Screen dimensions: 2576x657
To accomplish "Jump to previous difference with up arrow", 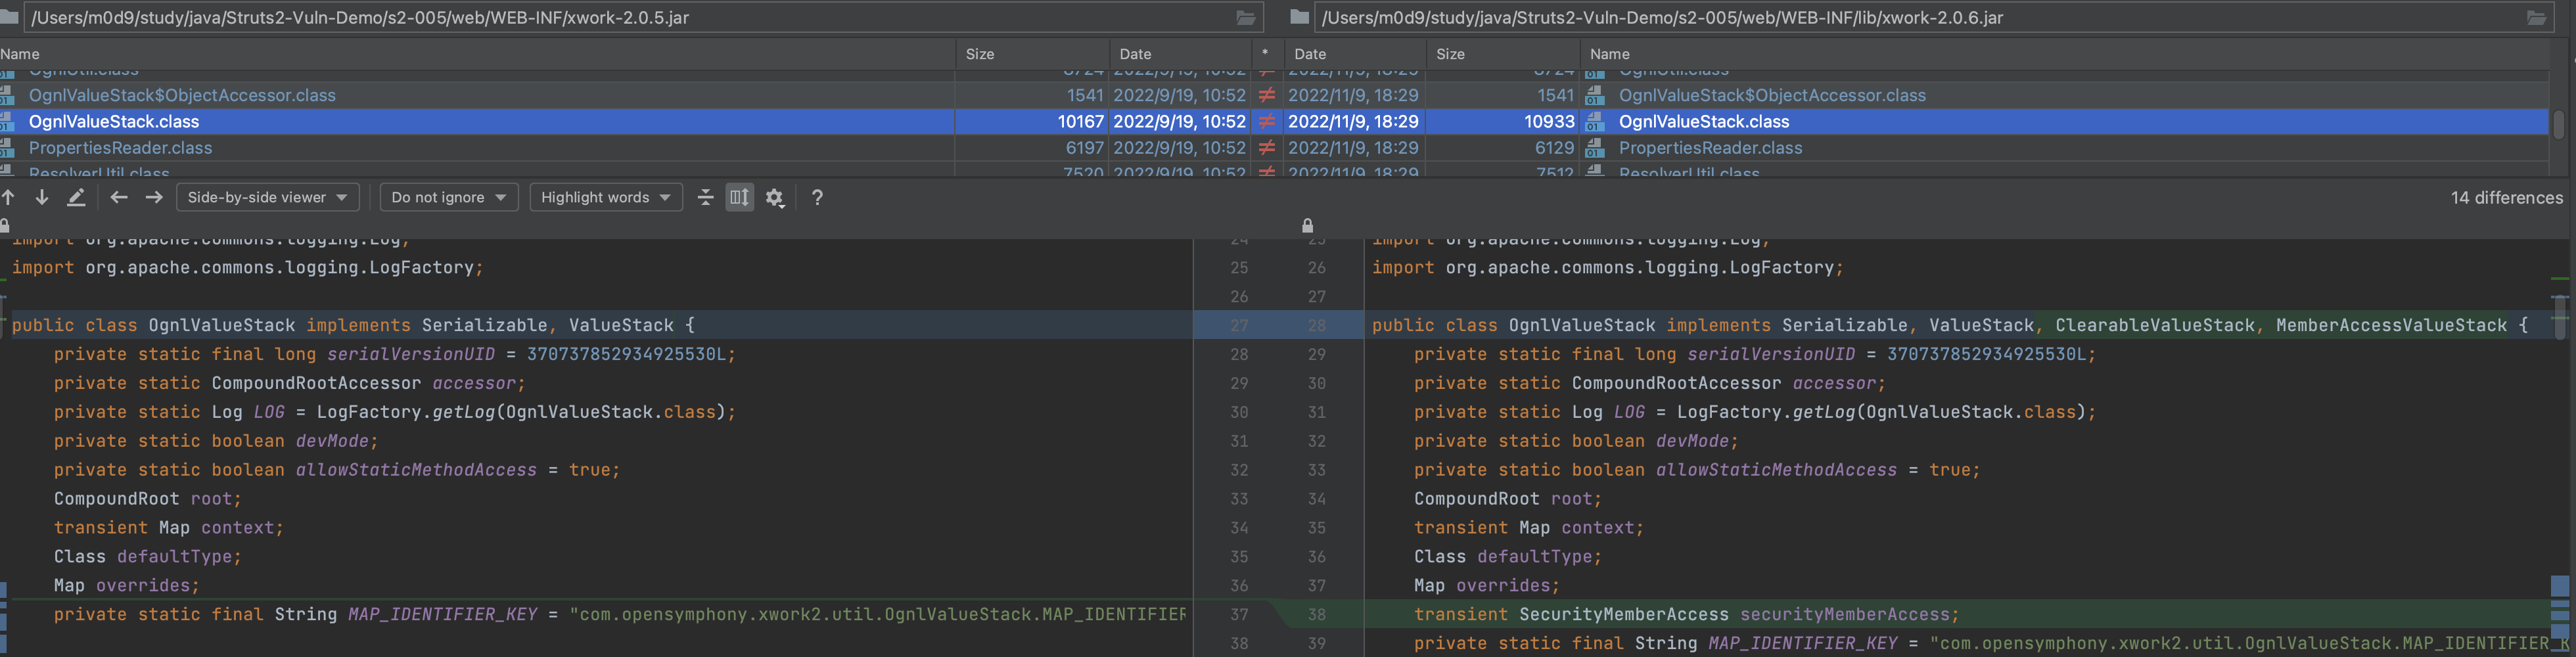I will [9, 197].
